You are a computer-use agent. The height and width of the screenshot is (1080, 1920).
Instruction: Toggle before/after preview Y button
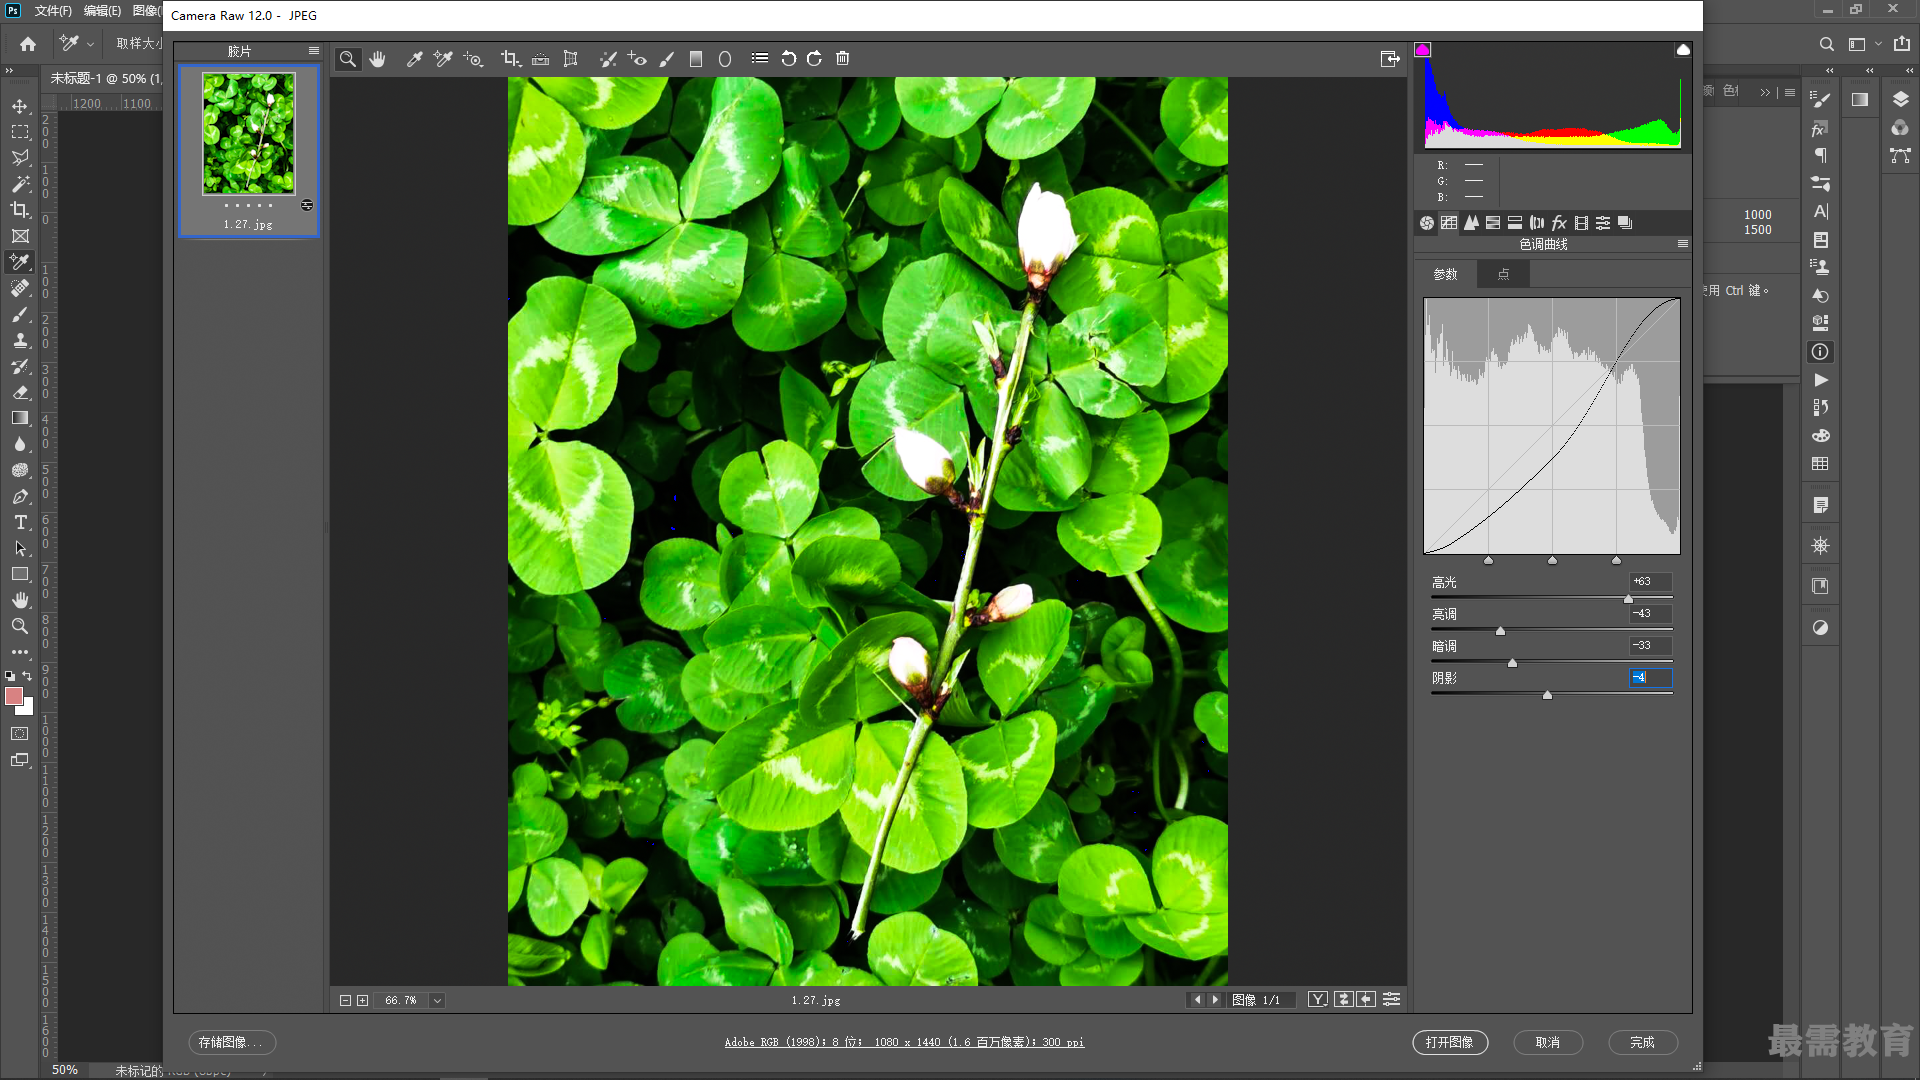click(x=1318, y=999)
